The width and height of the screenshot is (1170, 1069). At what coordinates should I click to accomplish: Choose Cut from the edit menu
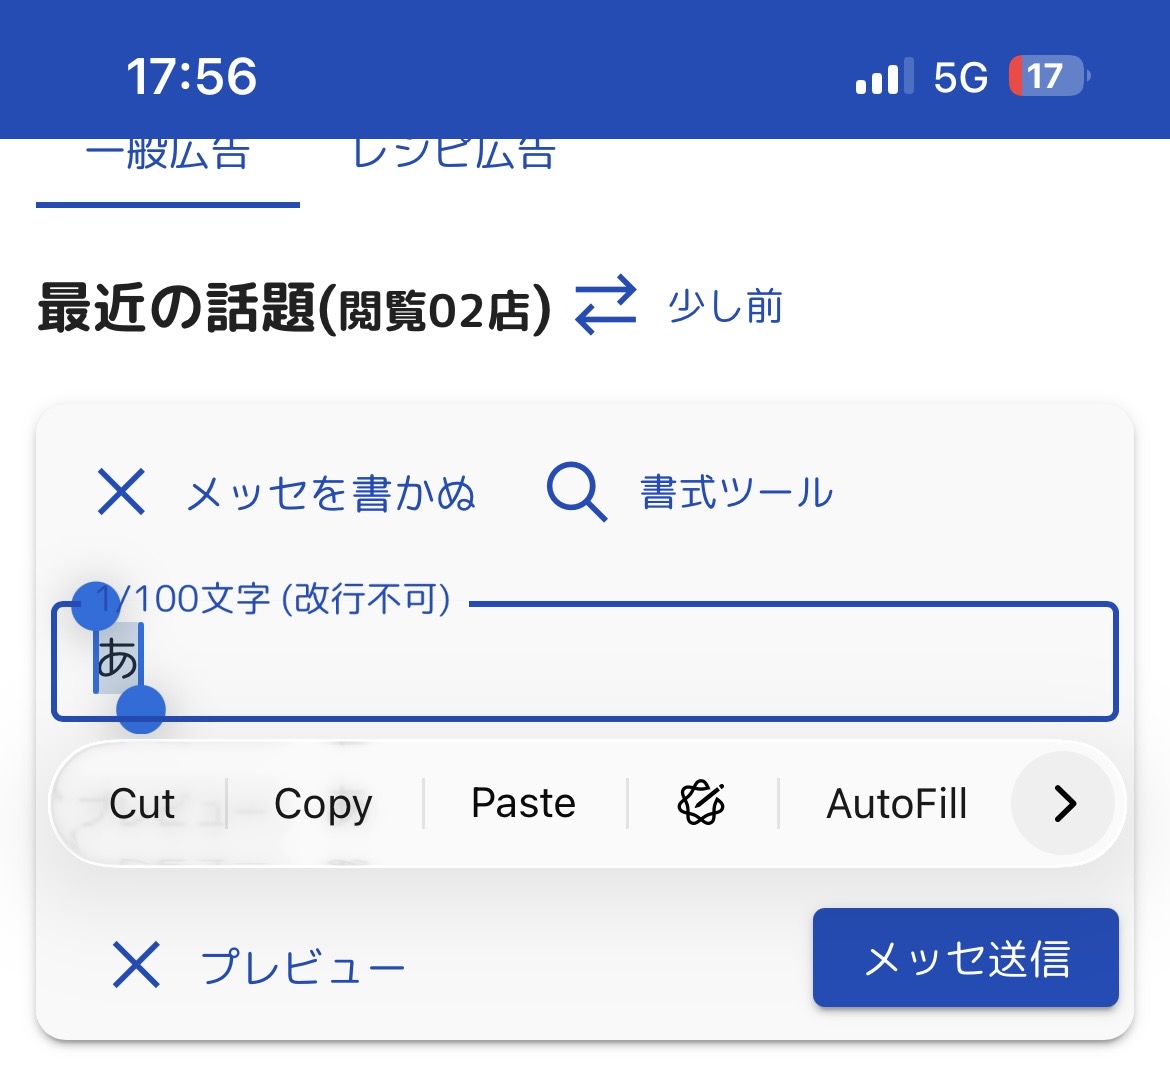[x=142, y=803]
